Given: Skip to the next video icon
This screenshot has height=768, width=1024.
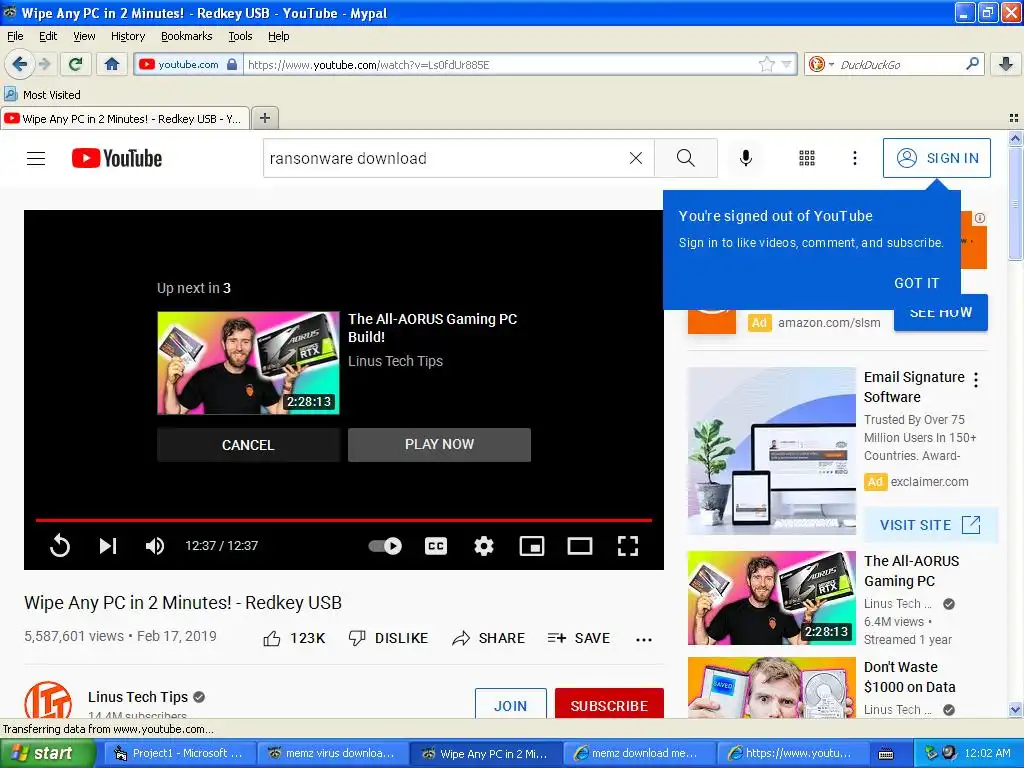Looking at the screenshot, I should click(x=108, y=545).
